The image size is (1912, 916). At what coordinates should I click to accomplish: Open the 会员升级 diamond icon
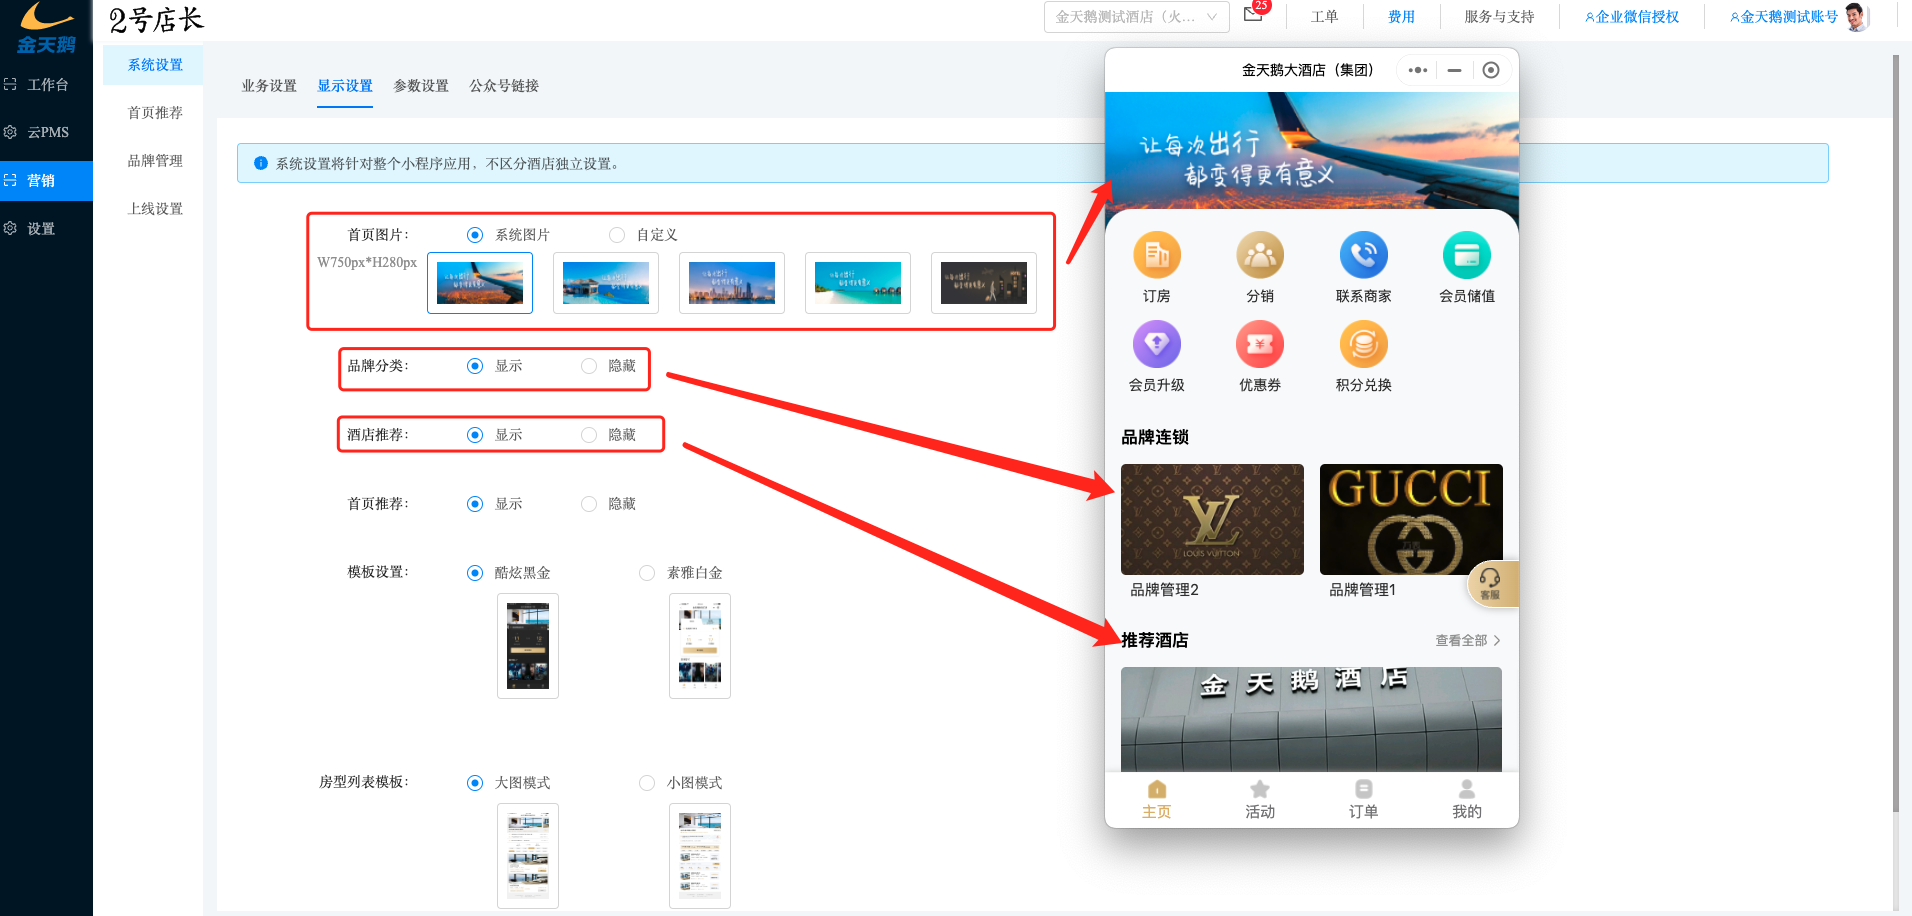[x=1157, y=345]
